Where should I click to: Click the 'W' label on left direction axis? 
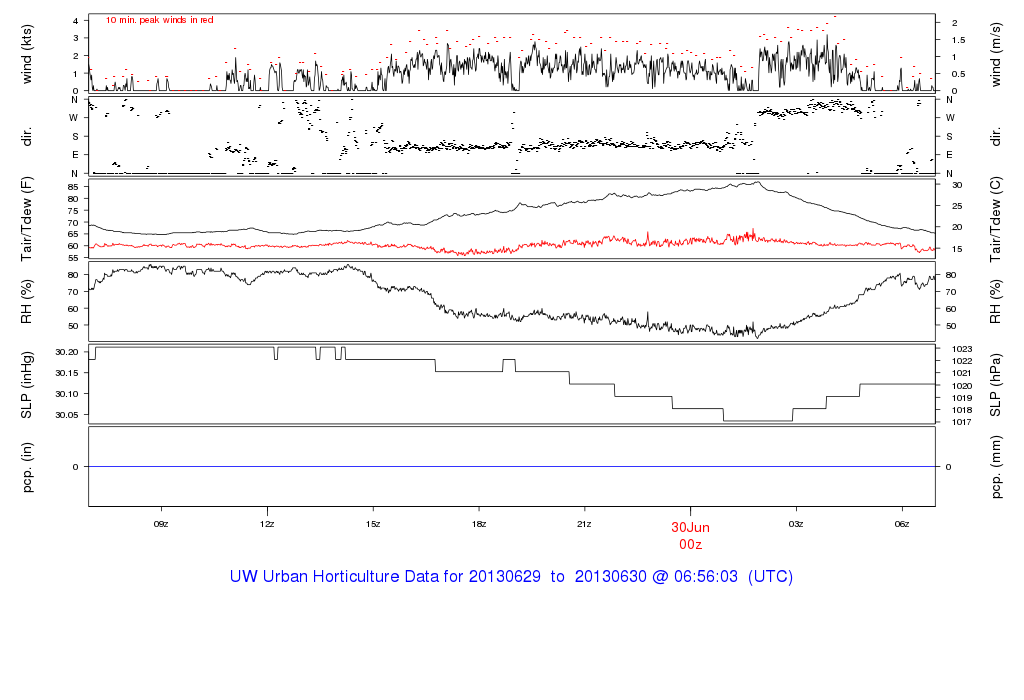click(x=74, y=118)
